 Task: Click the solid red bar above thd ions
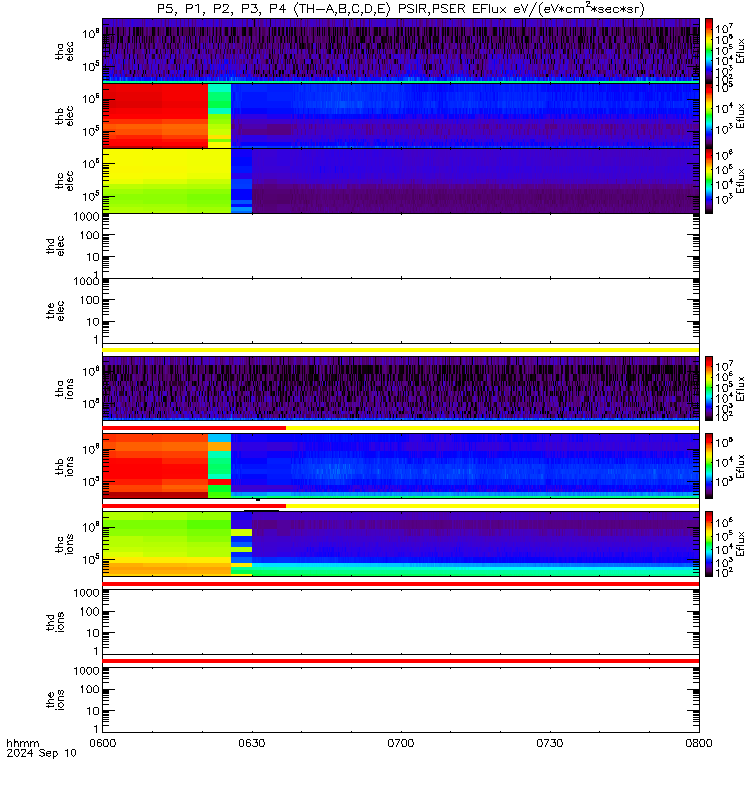[401, 584]
